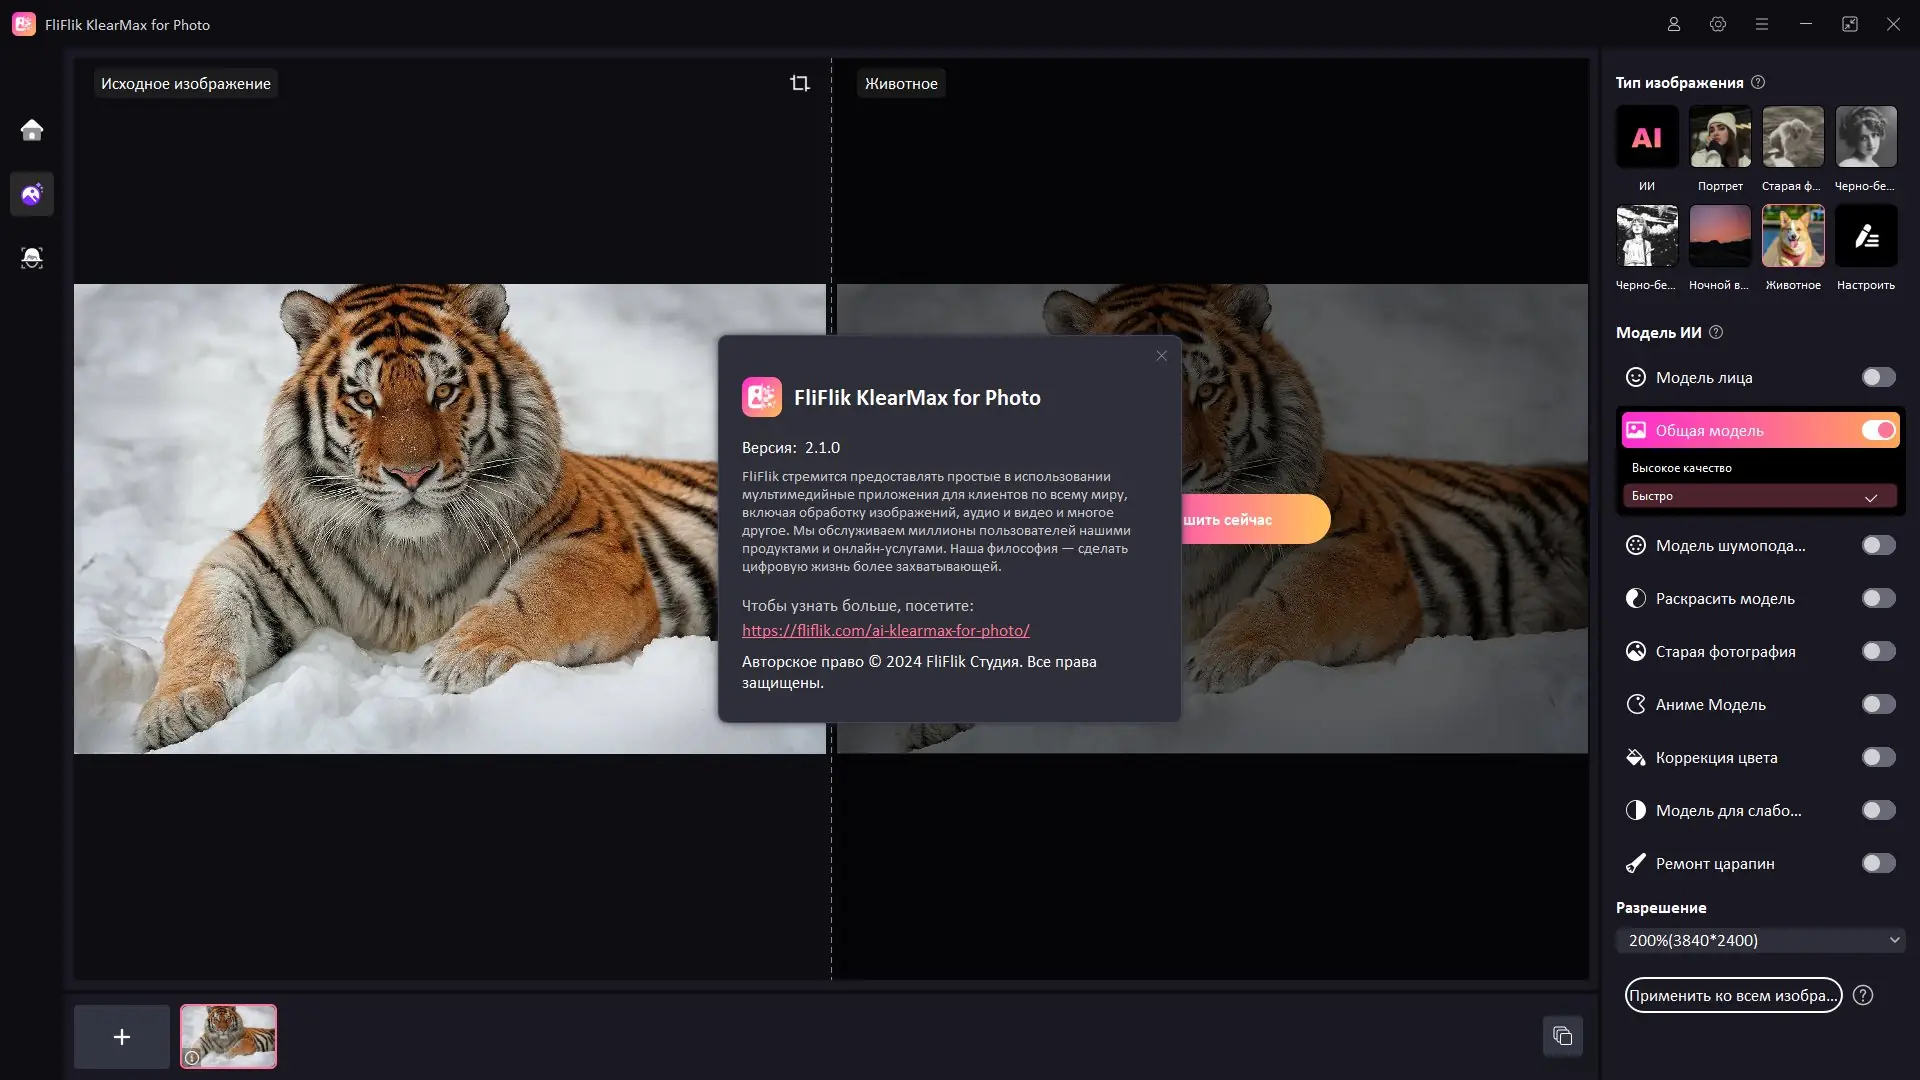The height and width of the screenshot is (1080, 1920).
Task: Click Применить ко всем изображениям button
Action: [x=1733, y=995]
